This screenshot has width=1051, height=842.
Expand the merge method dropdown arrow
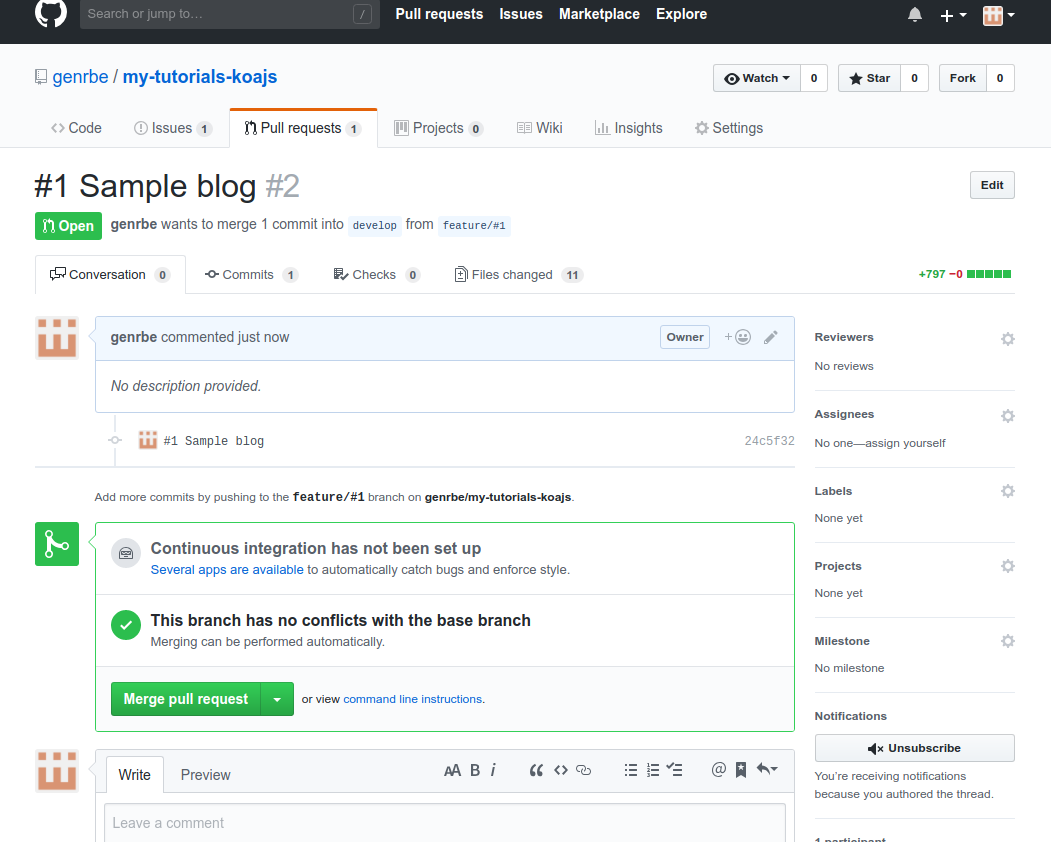coord(277,699)
